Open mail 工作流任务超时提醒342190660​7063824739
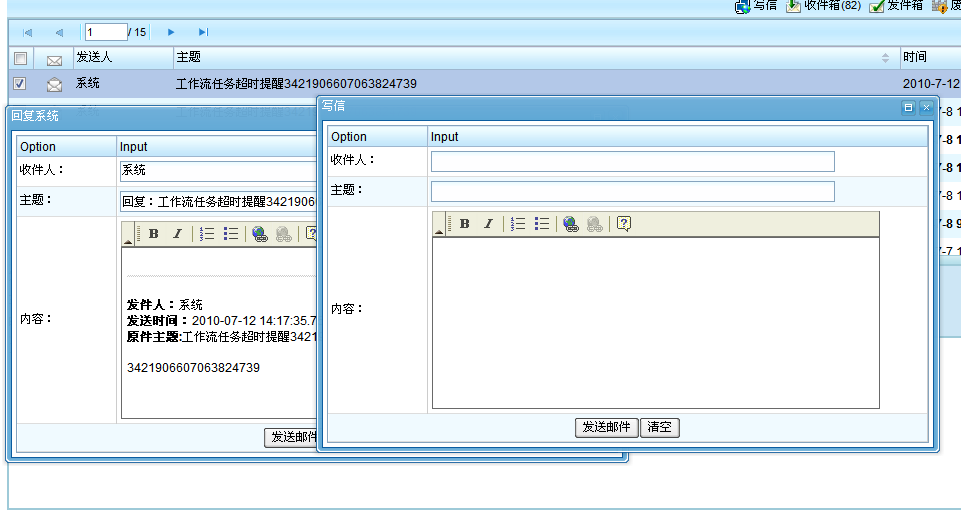 pyautogui.click(x=296, y=84)
